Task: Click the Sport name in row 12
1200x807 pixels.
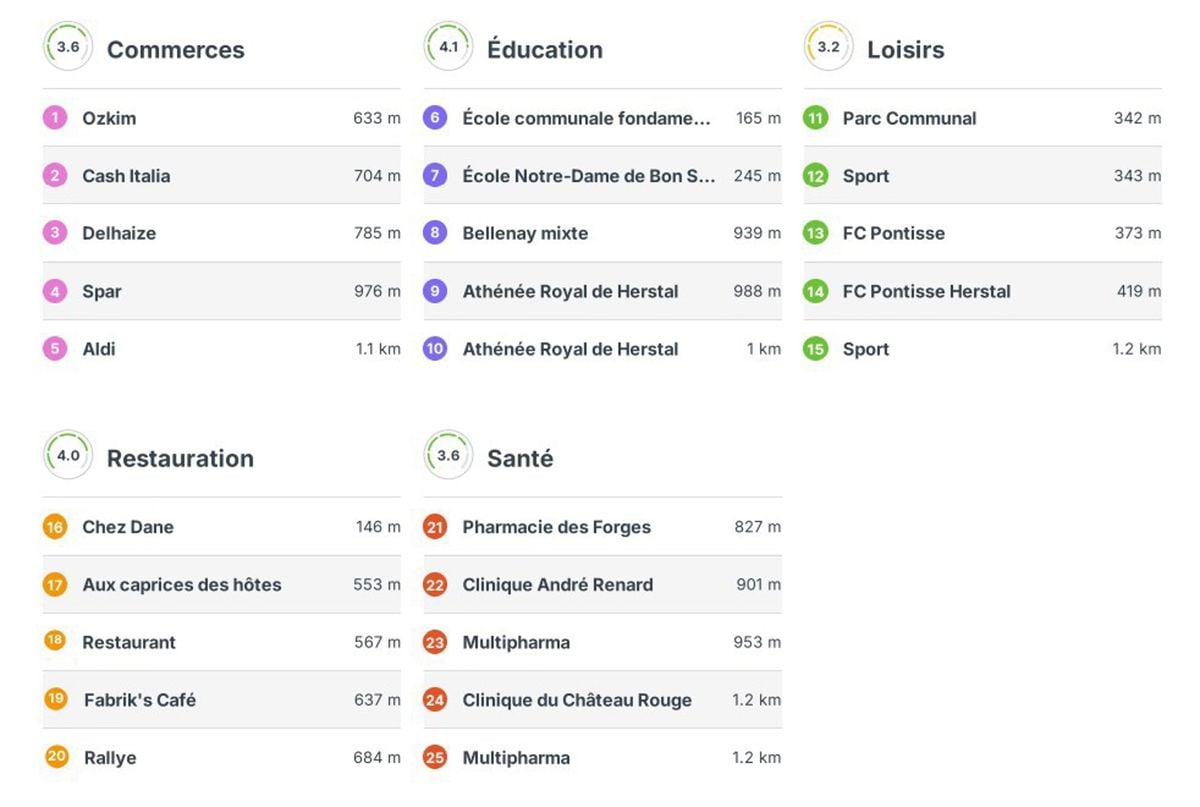Action: [866, 177]
